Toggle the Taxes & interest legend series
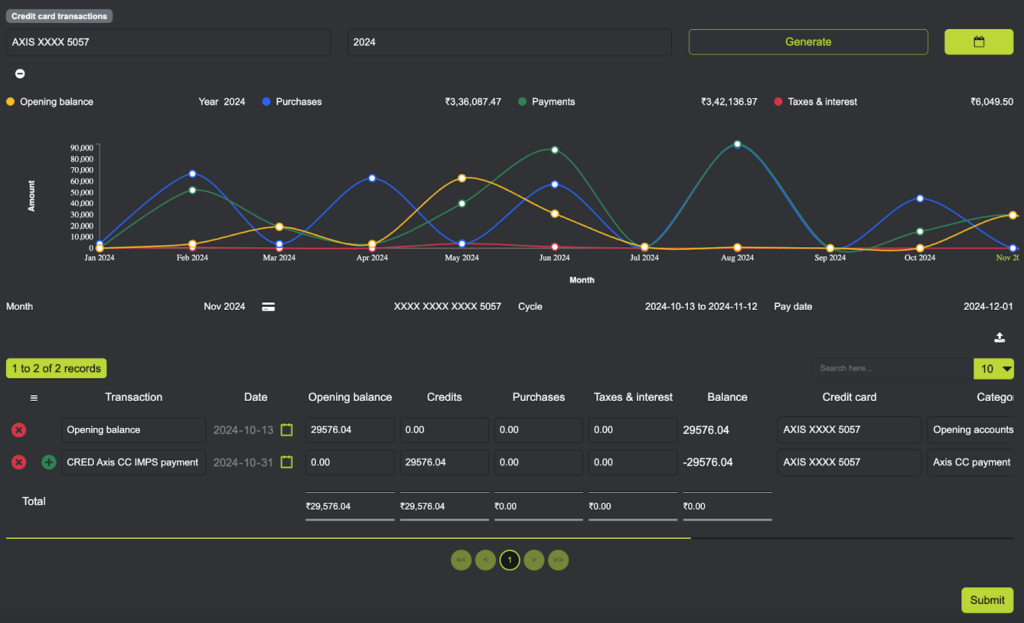Viewport: 1024px width, 623px height. (816, 102)
